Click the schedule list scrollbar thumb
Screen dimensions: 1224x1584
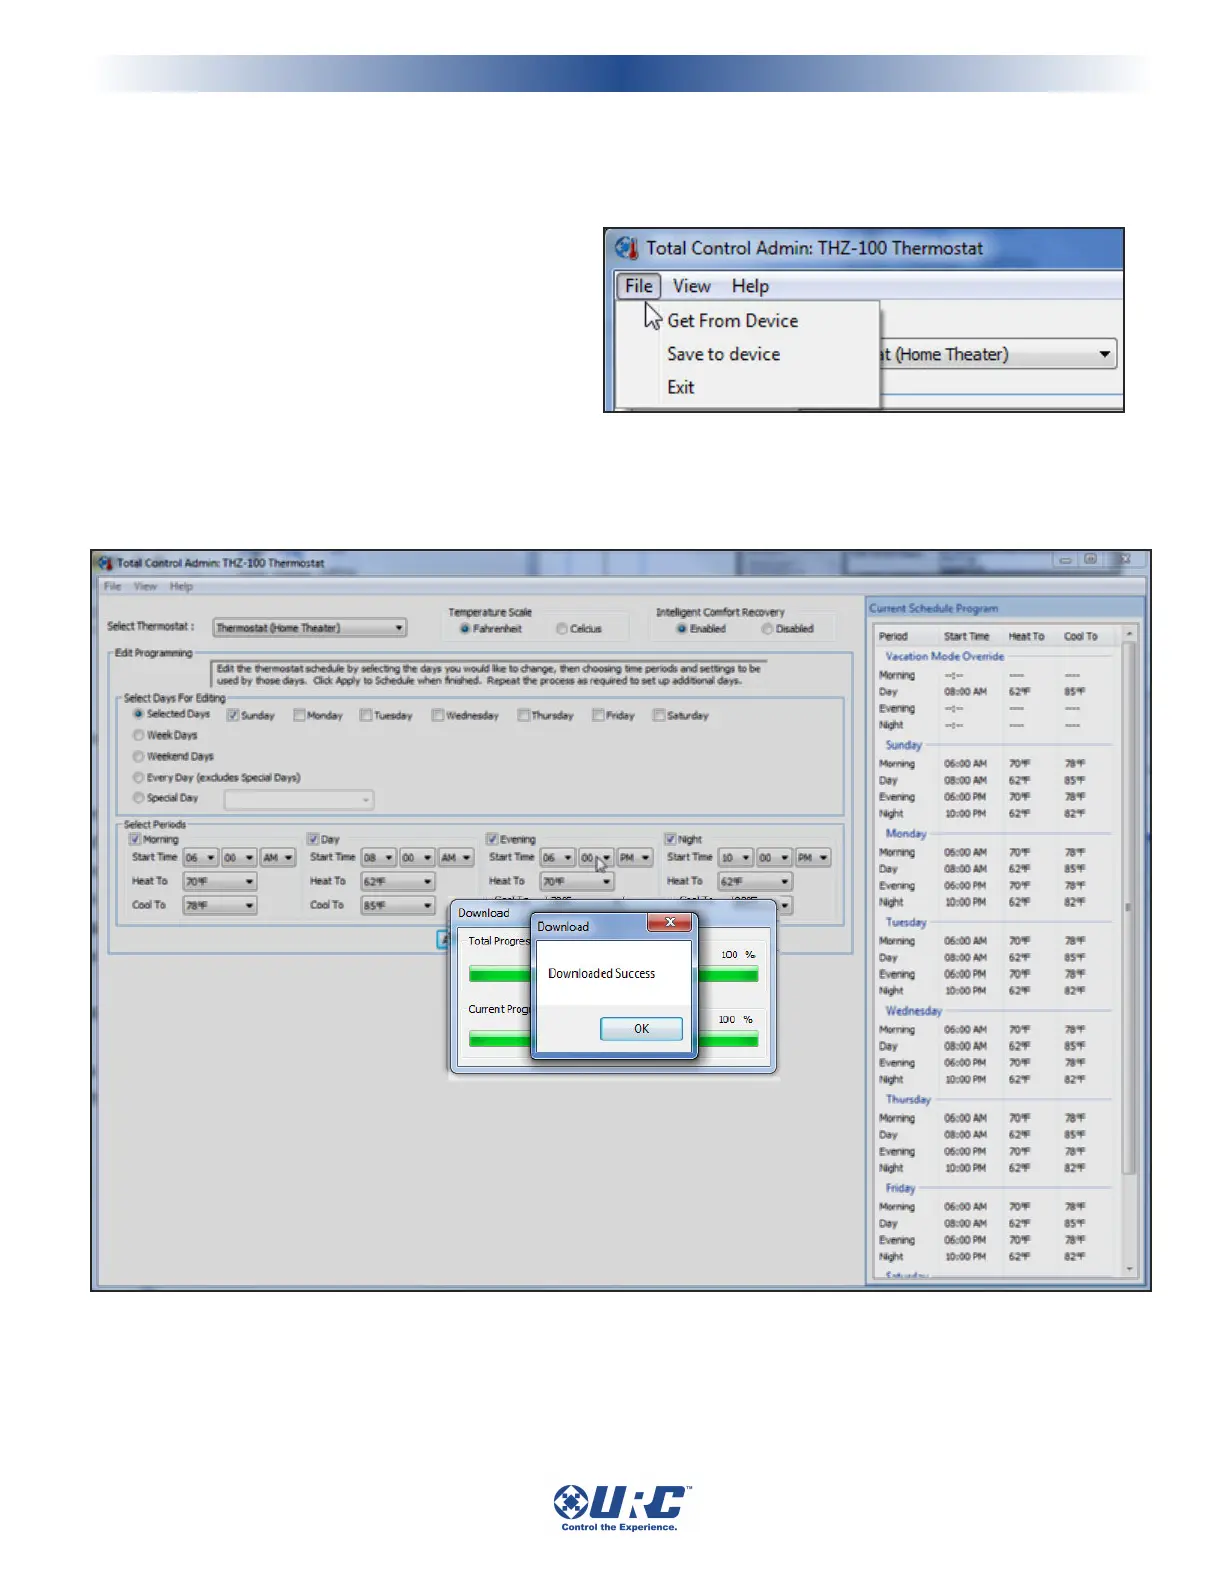point(1130,908)
